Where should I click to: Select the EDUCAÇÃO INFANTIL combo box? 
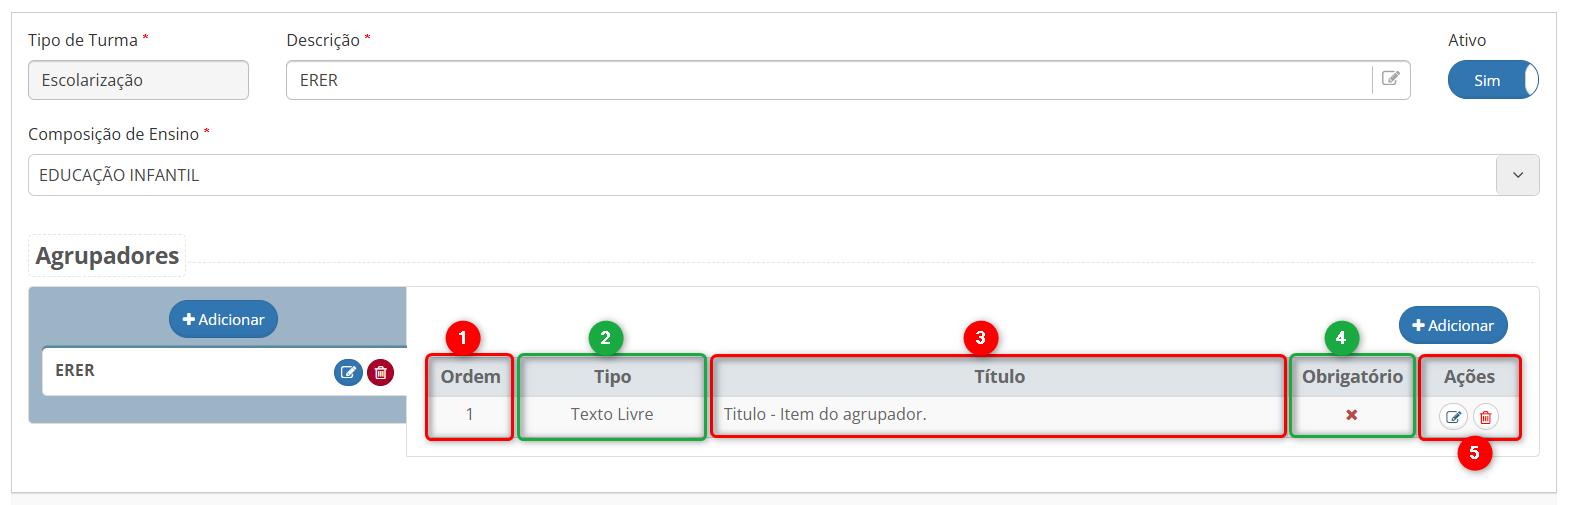760,175
